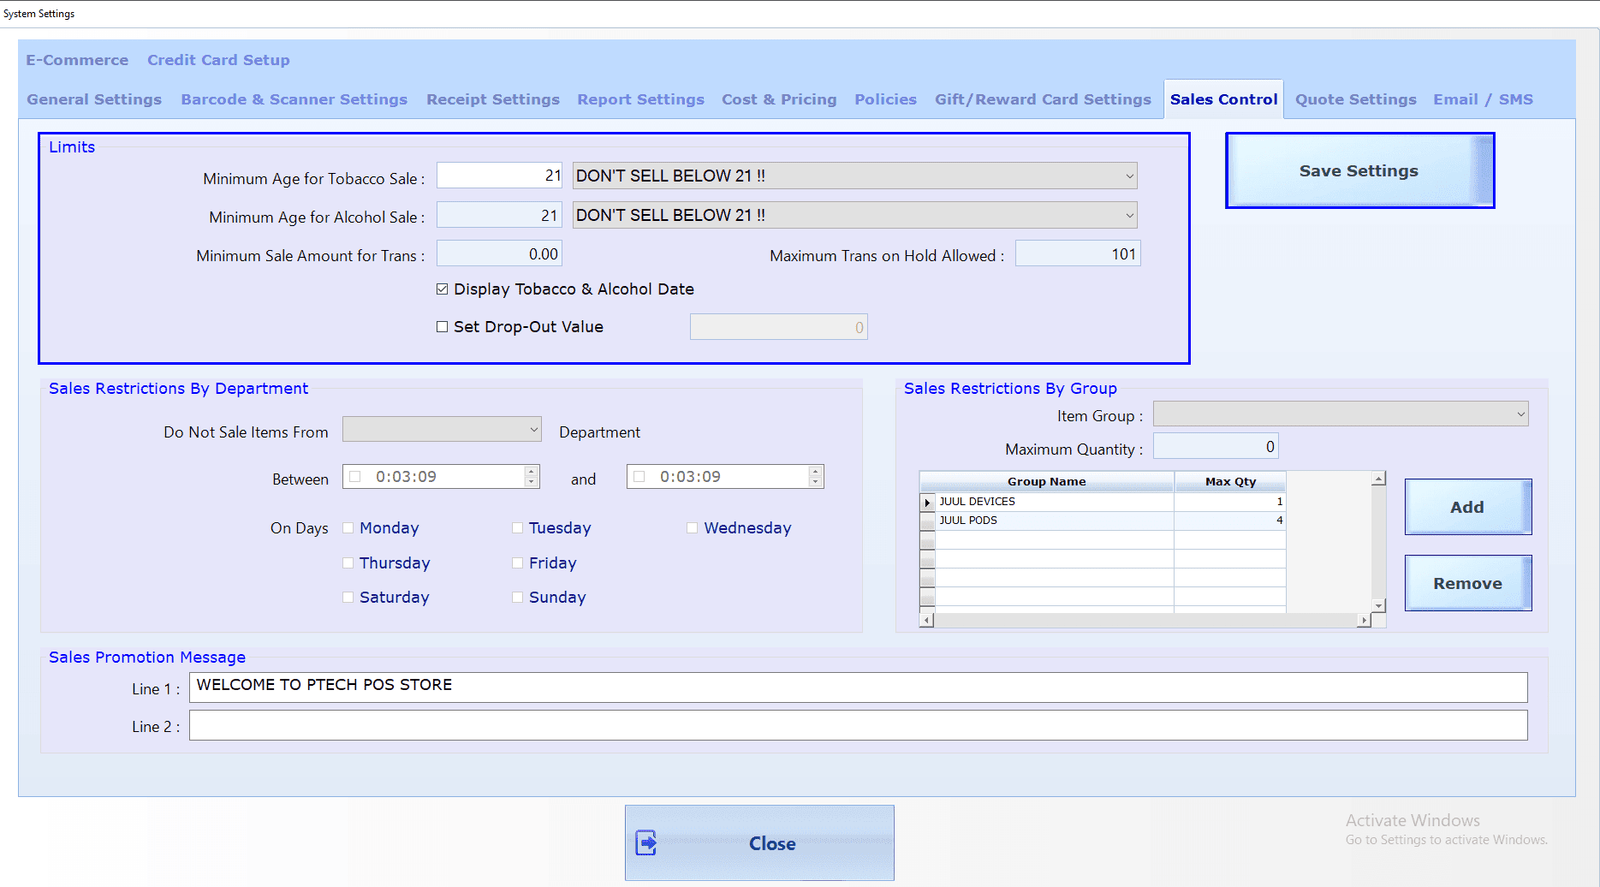Click Maximum Trans on Hold Allowed field
The height and width of the screenshot is (887, 1600).
point(1078,254)
